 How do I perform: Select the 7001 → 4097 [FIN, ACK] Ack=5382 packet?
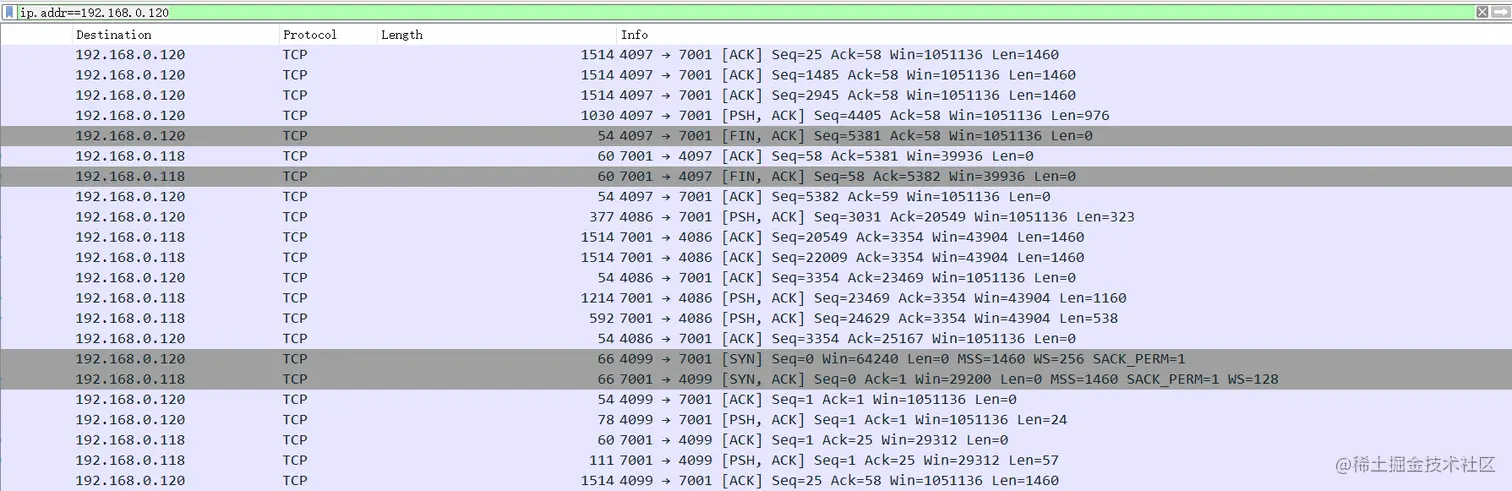(x=756, y=176)
